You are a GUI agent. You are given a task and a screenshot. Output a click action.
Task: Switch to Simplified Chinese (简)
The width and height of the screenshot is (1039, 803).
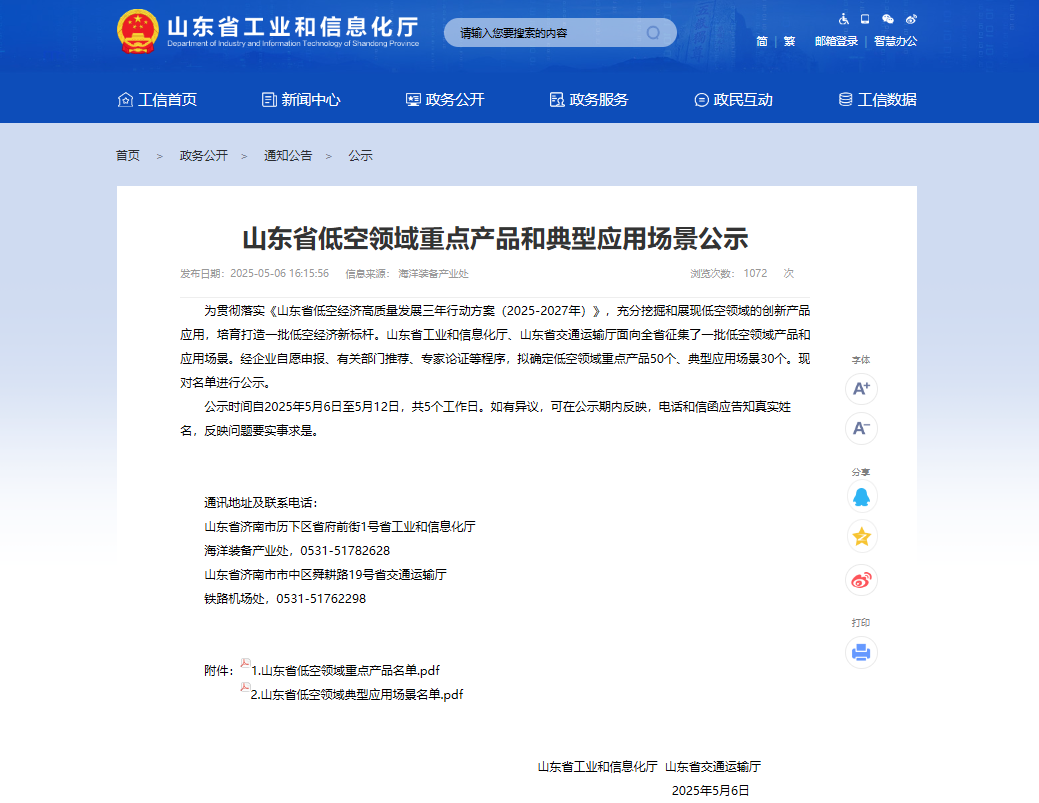pos(762,41)
